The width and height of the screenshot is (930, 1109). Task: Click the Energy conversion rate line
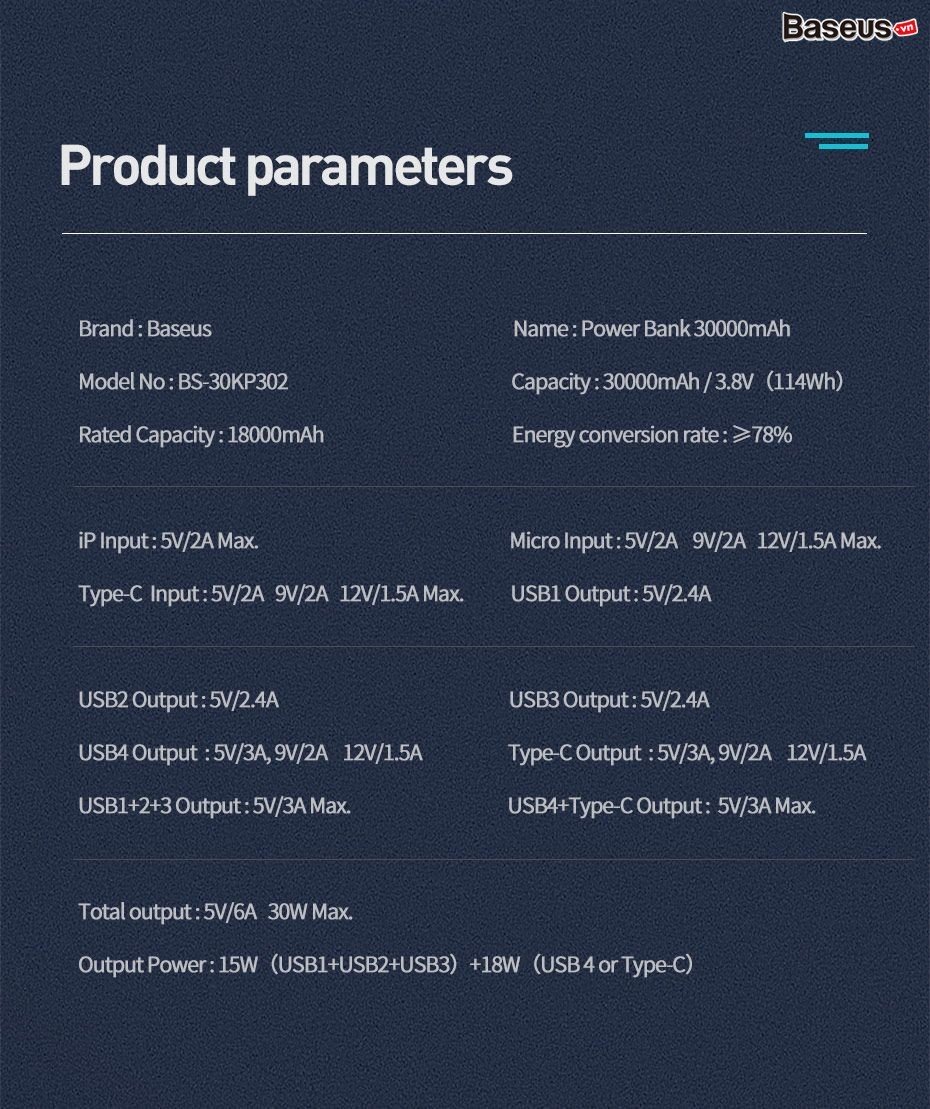(x=651, y=435)
